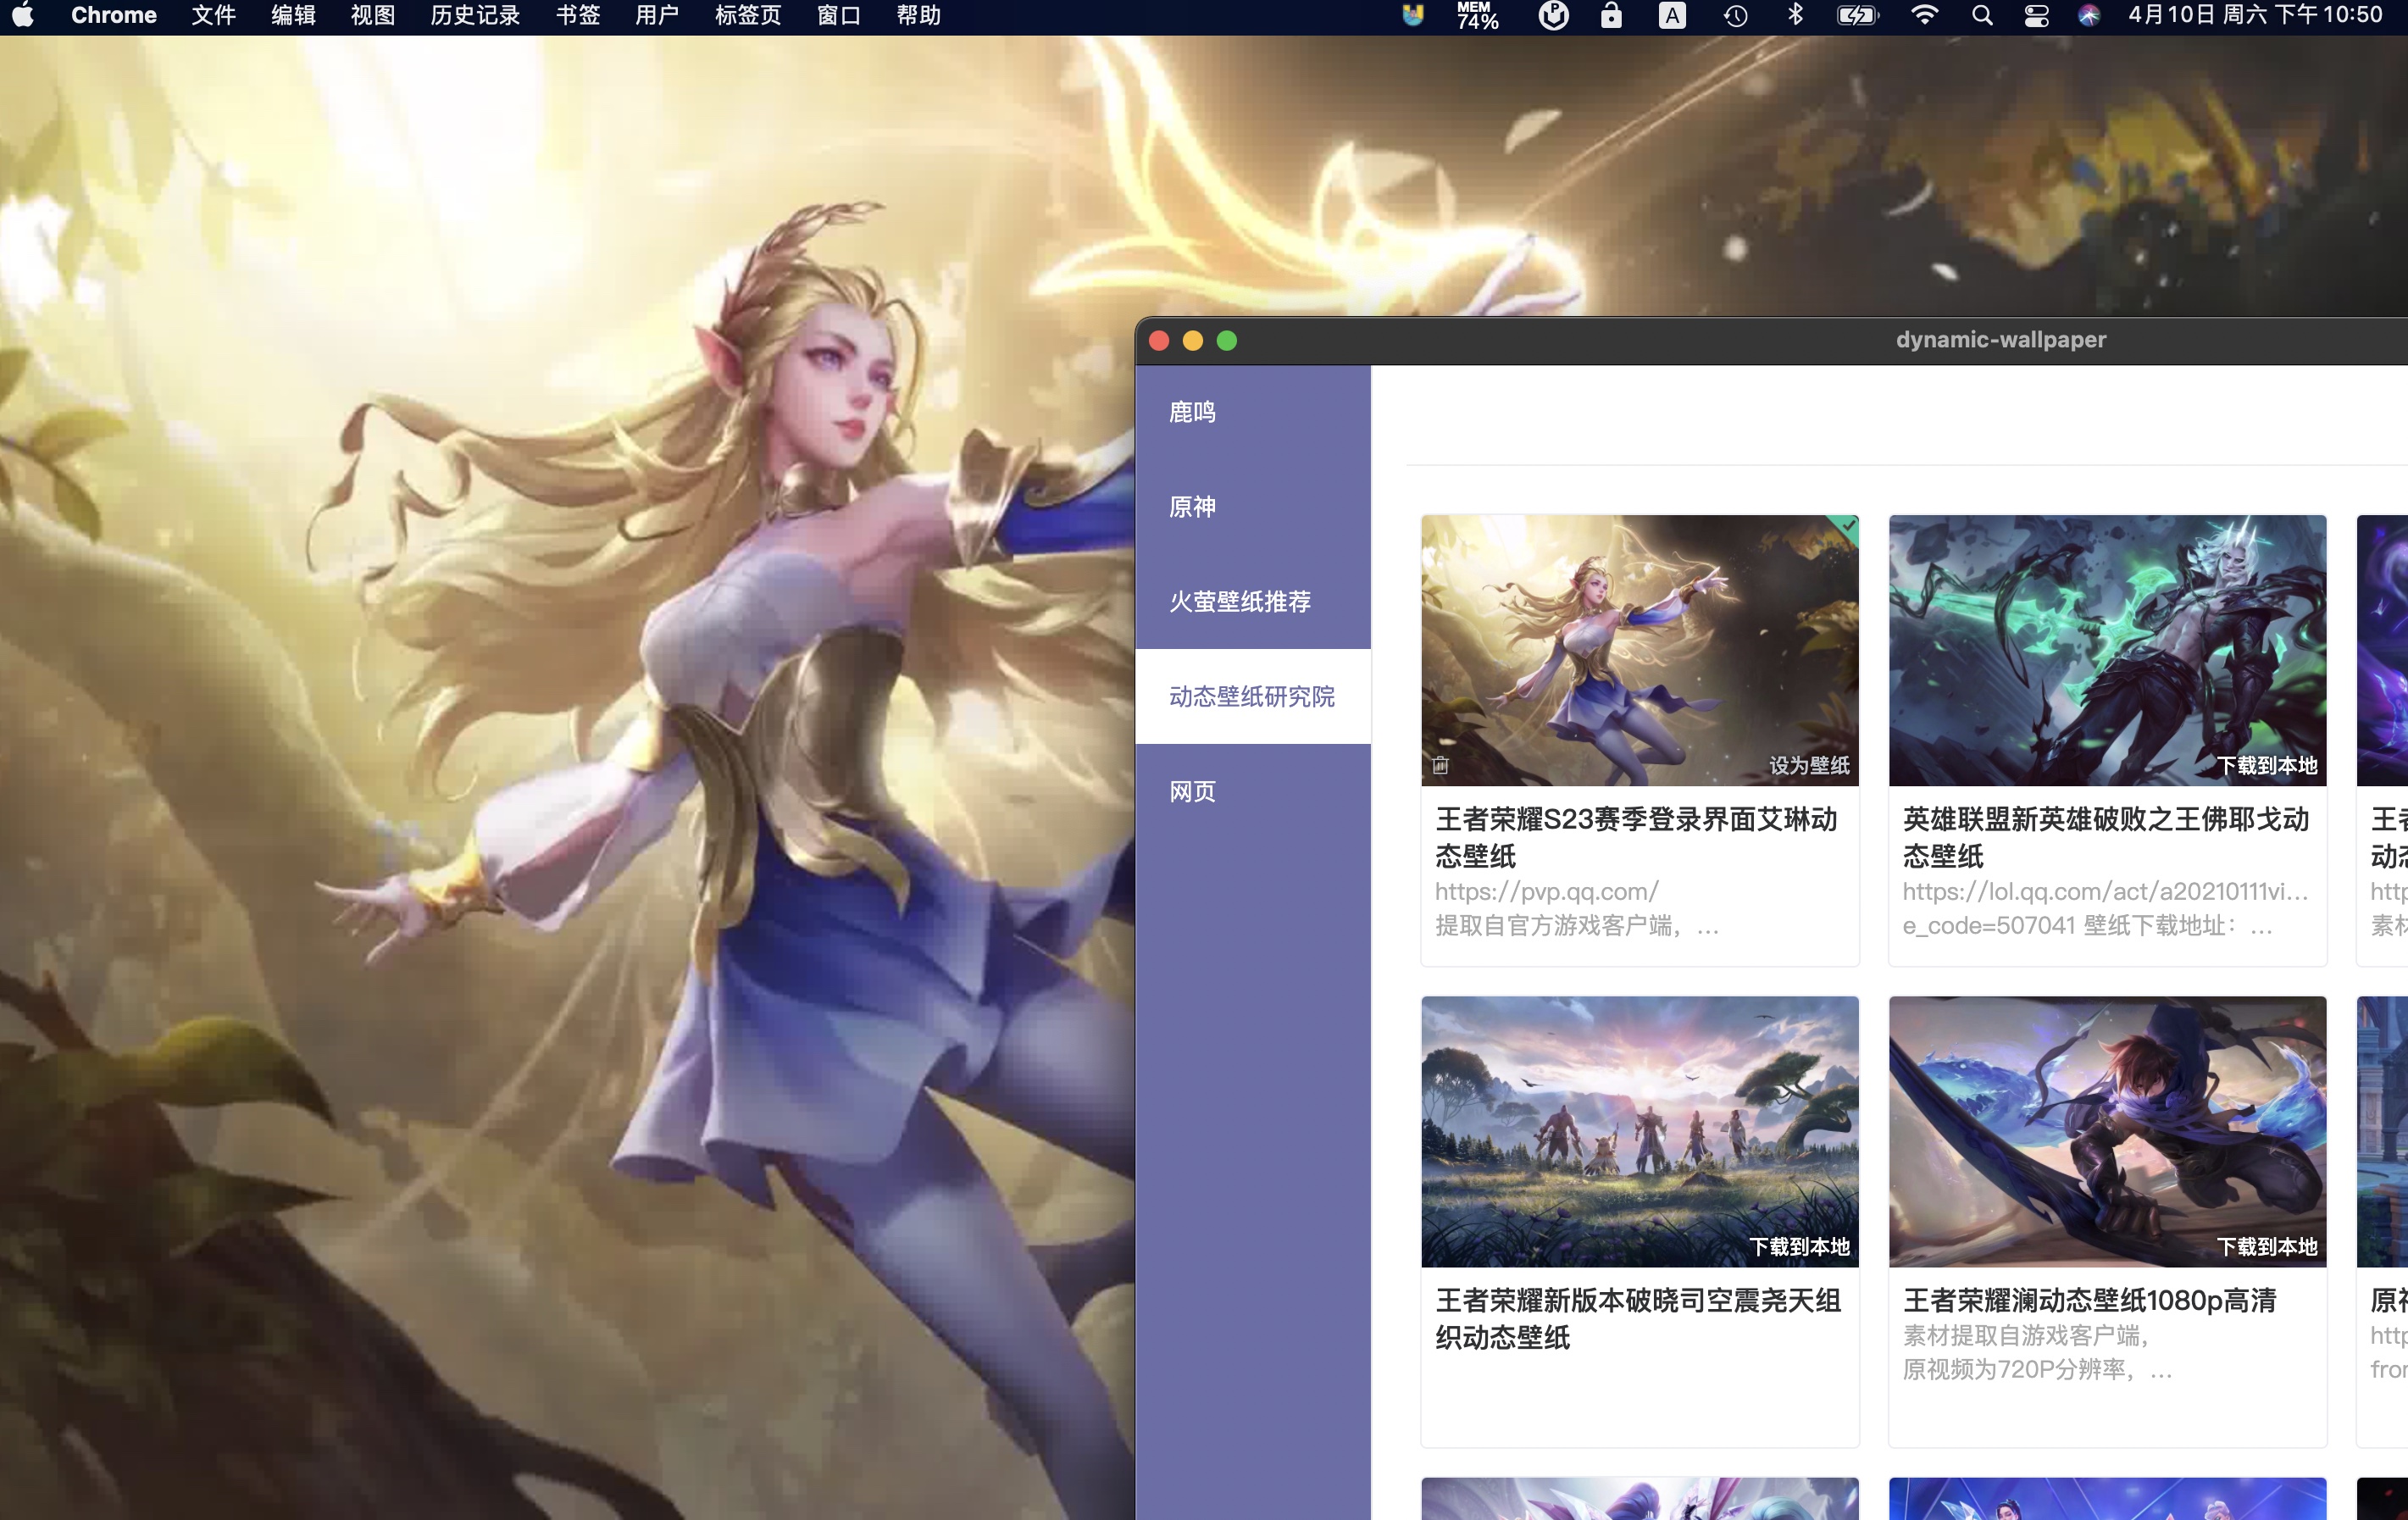This screenshot has width=2408, height=1520.
Task: Open the 历史记录 menu in the menu bar
Action: 475,15
